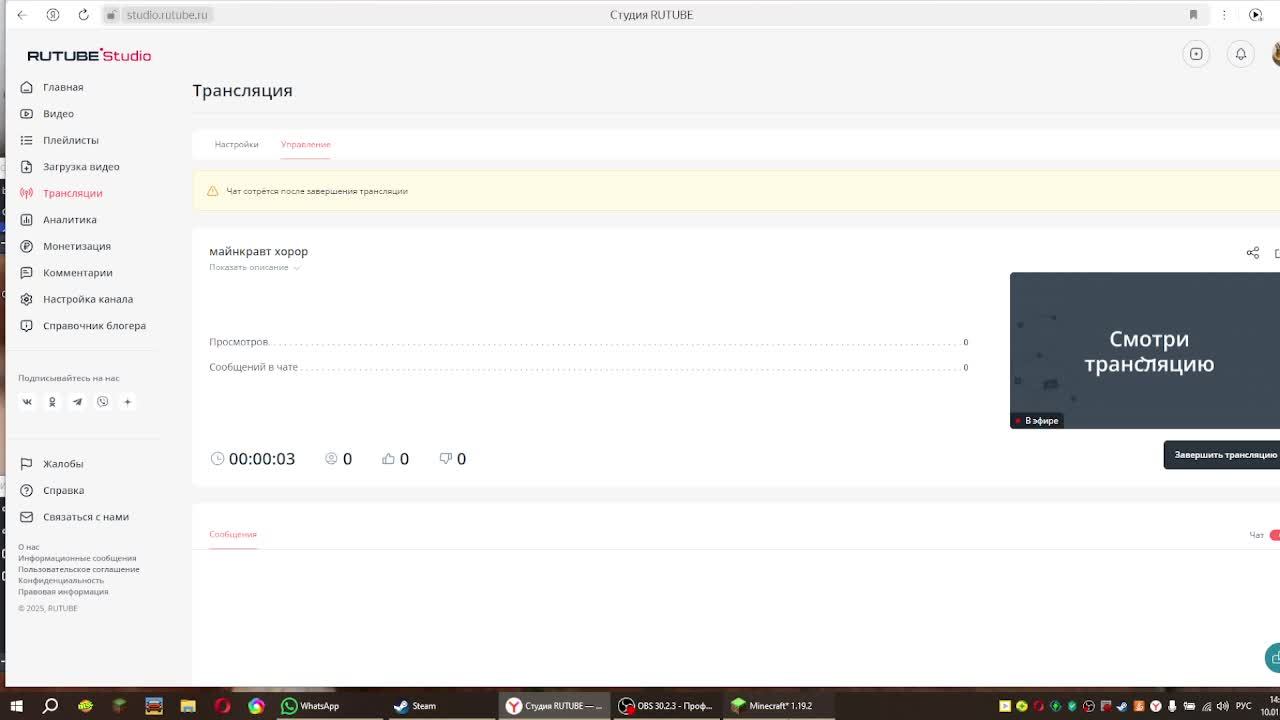The width and height of the screenshot is (1280, 720).
Task: Click the stream title майнкравт хорор
Action: tap(258, 252)
